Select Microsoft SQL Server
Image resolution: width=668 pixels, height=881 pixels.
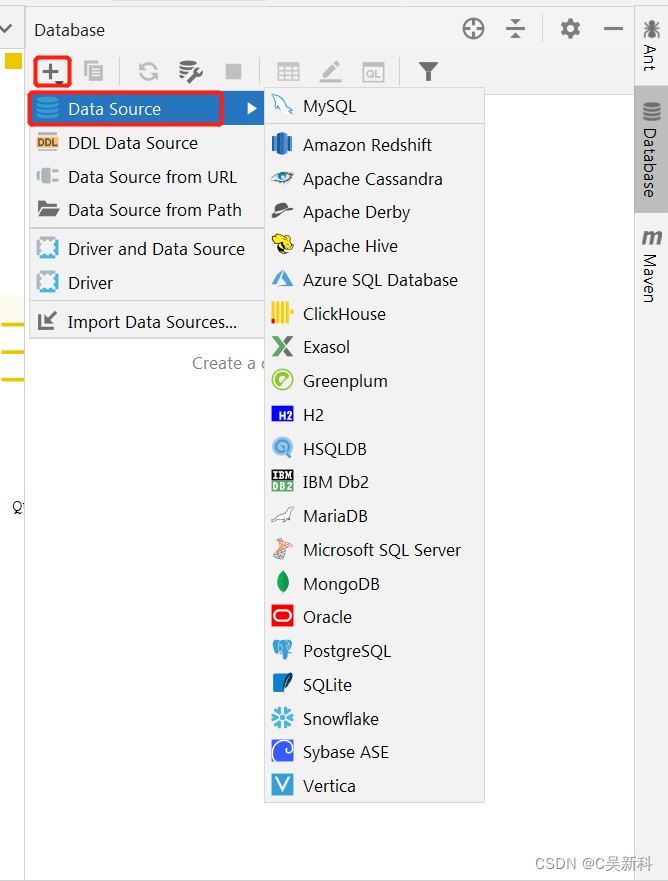[x=374, y=550]
